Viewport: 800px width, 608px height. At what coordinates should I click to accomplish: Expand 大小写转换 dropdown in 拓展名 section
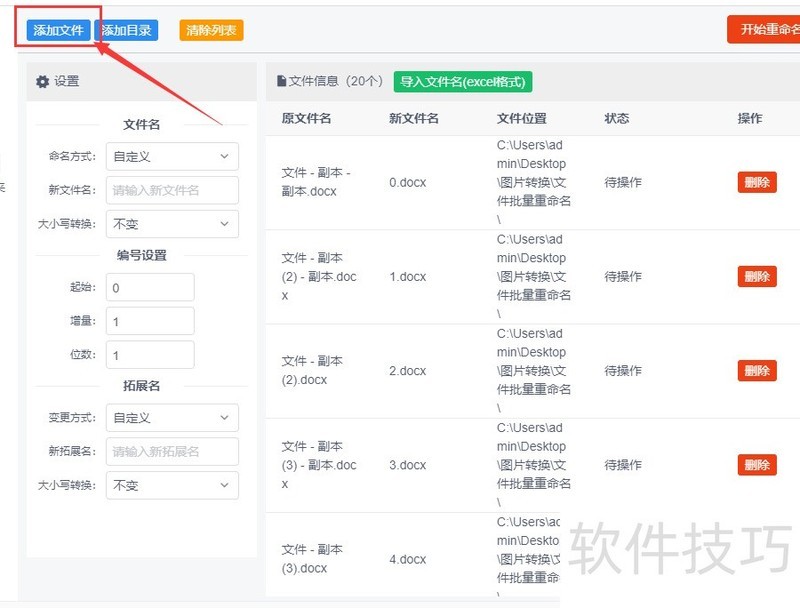pos(172,485)
